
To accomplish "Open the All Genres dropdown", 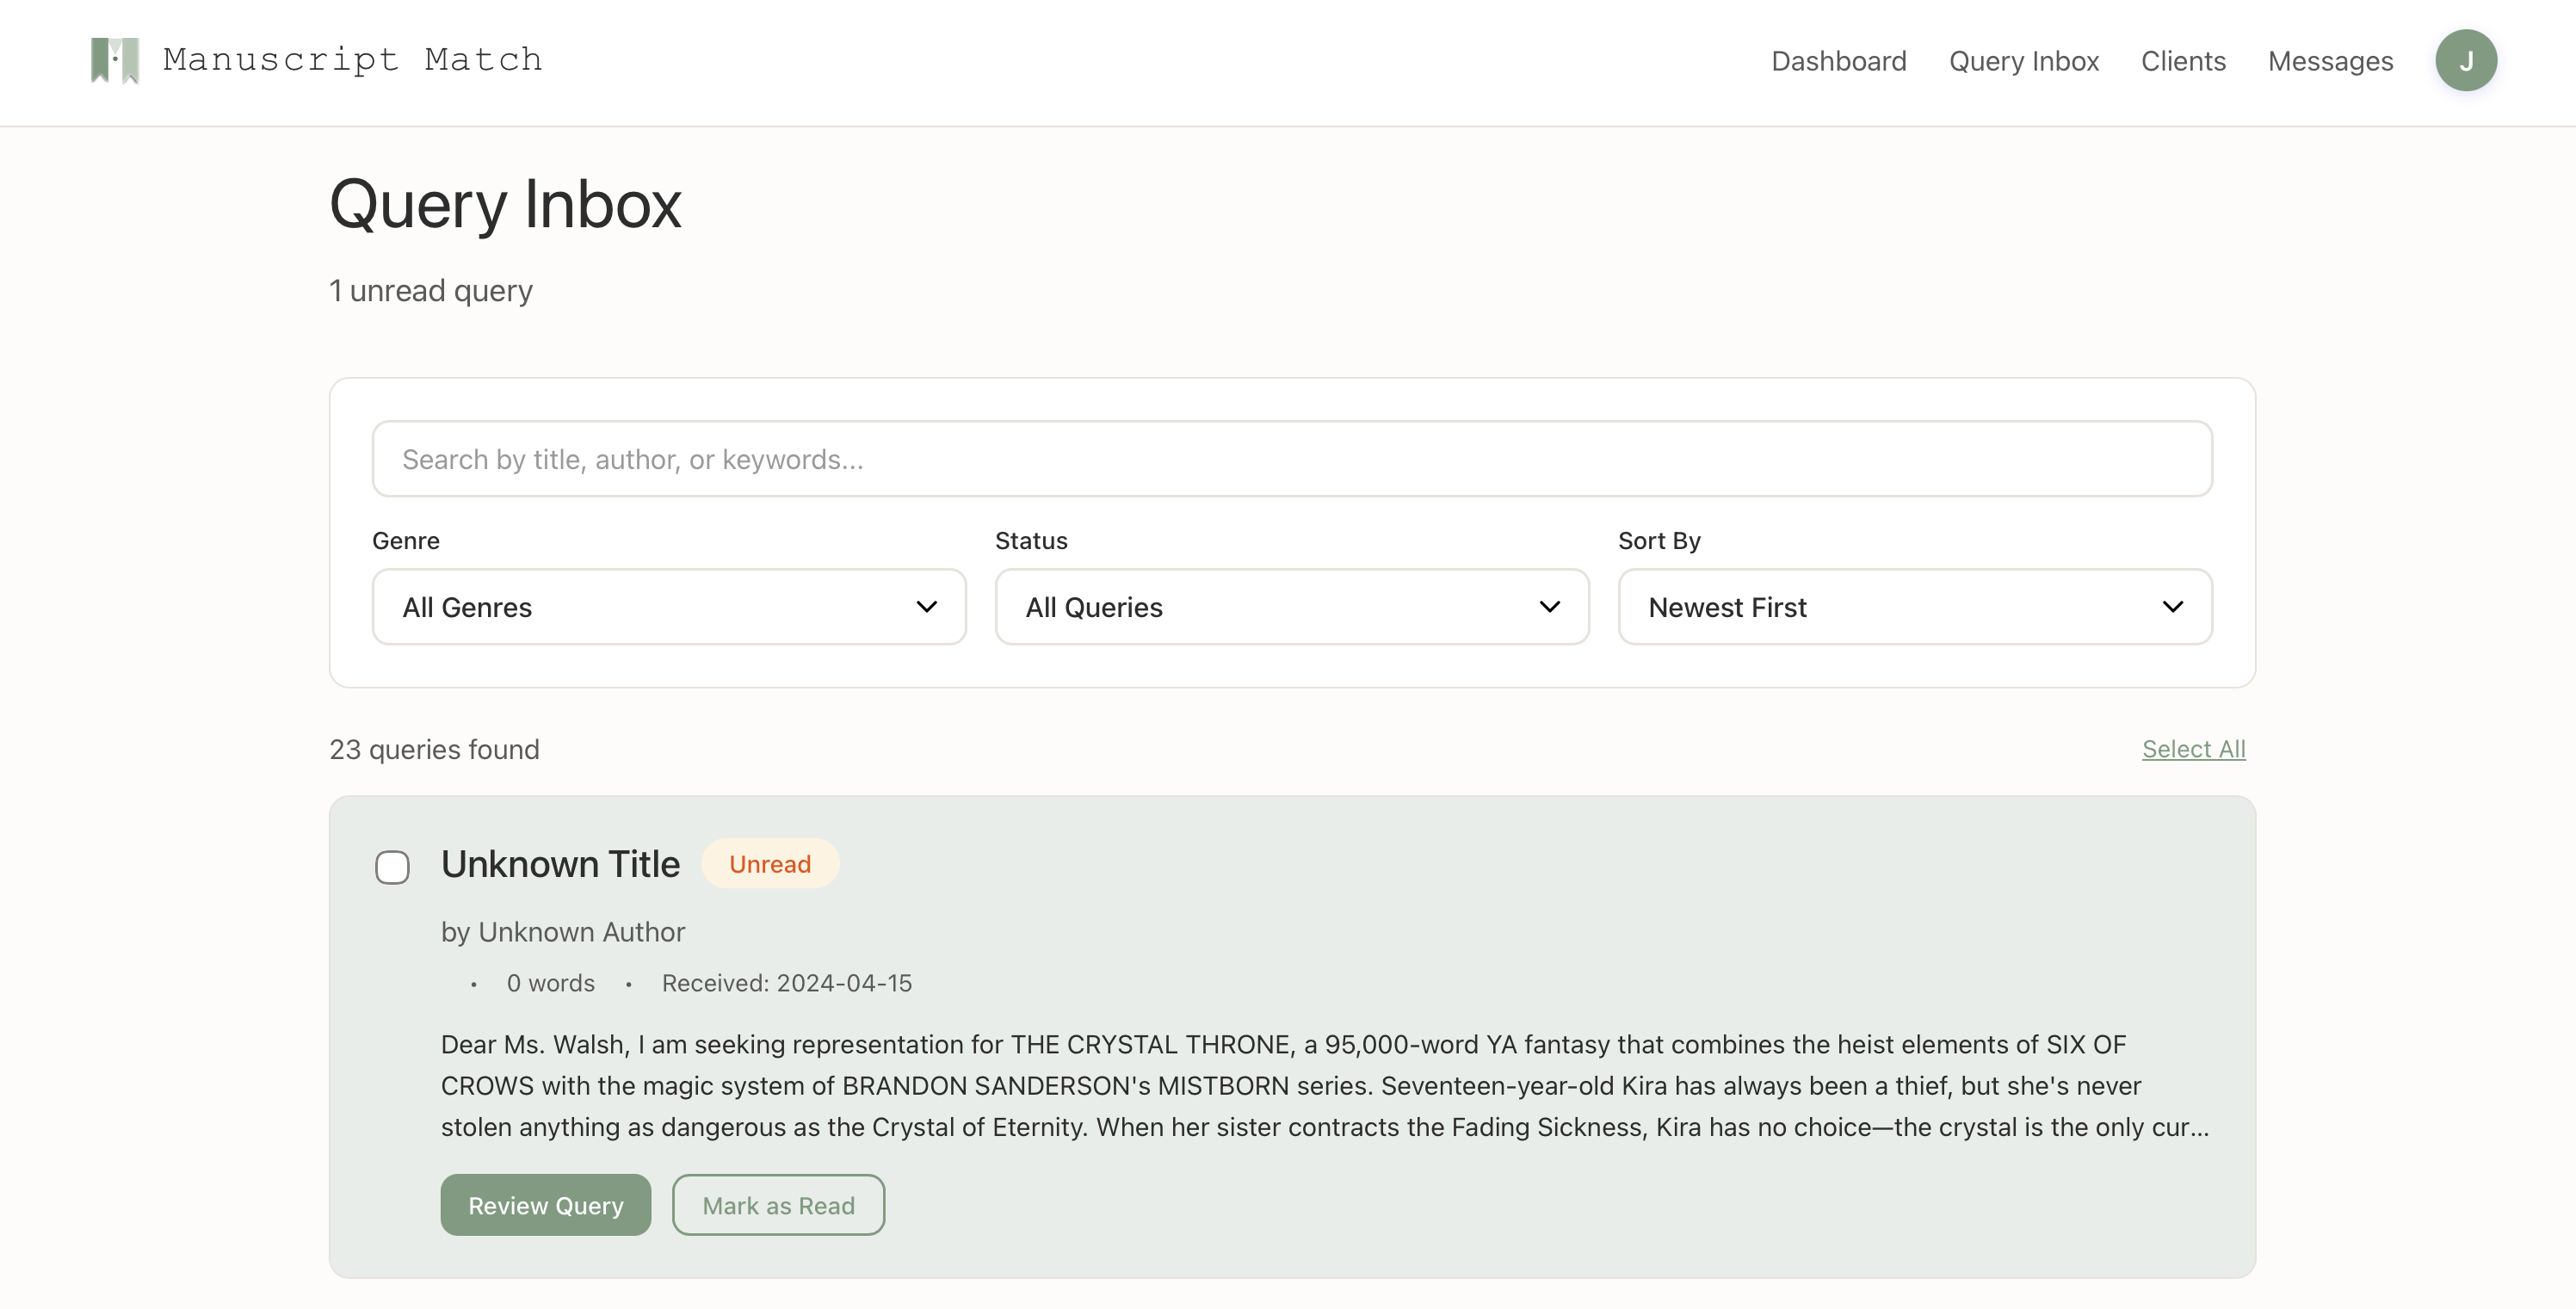I will (x=669, y=607).
